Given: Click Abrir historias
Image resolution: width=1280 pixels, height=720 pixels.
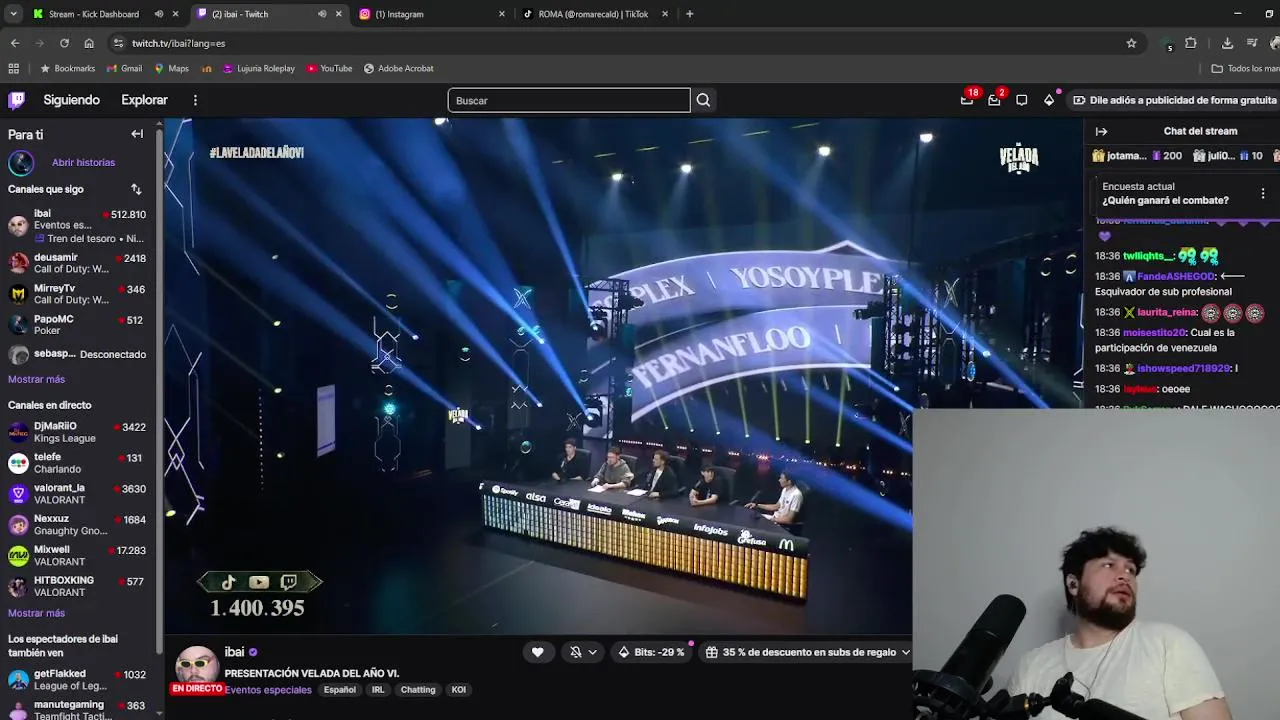Looking at the screenshot, I should (x=83, y=162).
